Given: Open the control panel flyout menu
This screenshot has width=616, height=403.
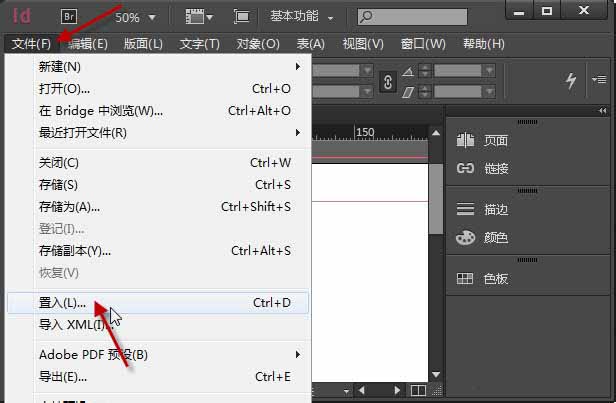Looking at the screenshot, I should tap(600, 80).
